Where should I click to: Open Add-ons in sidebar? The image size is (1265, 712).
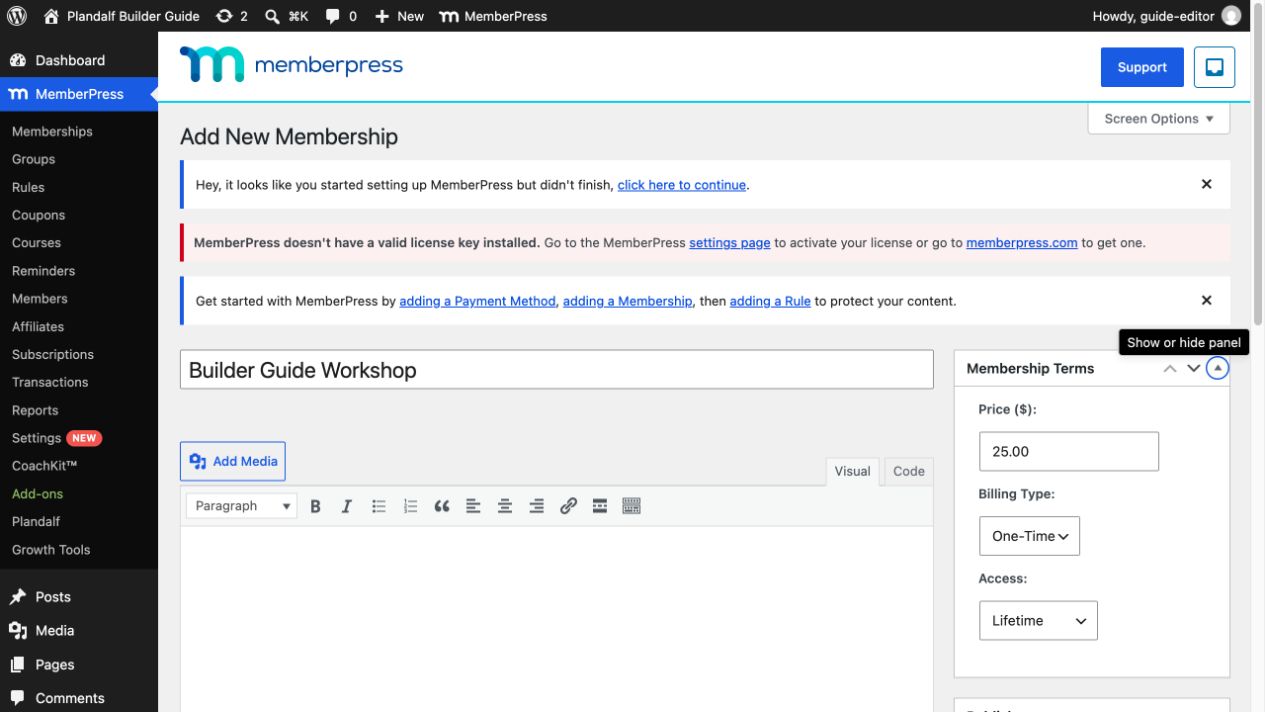tap(37, 494)
